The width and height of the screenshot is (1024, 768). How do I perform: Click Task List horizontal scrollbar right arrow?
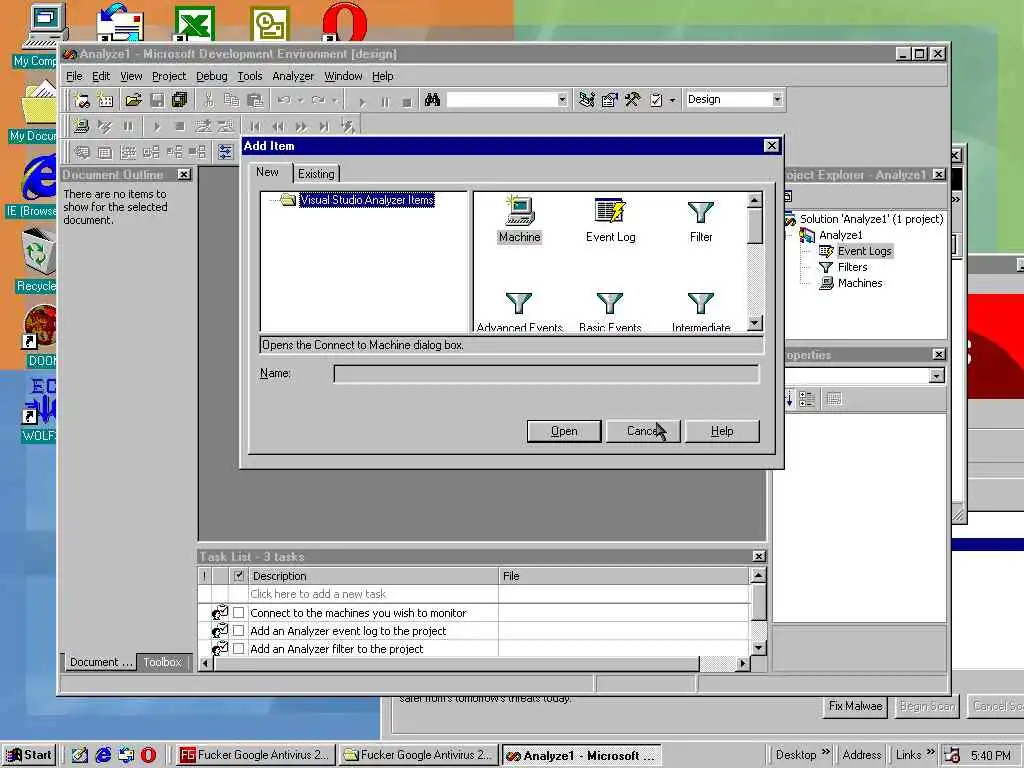click(x=743, y=664)
